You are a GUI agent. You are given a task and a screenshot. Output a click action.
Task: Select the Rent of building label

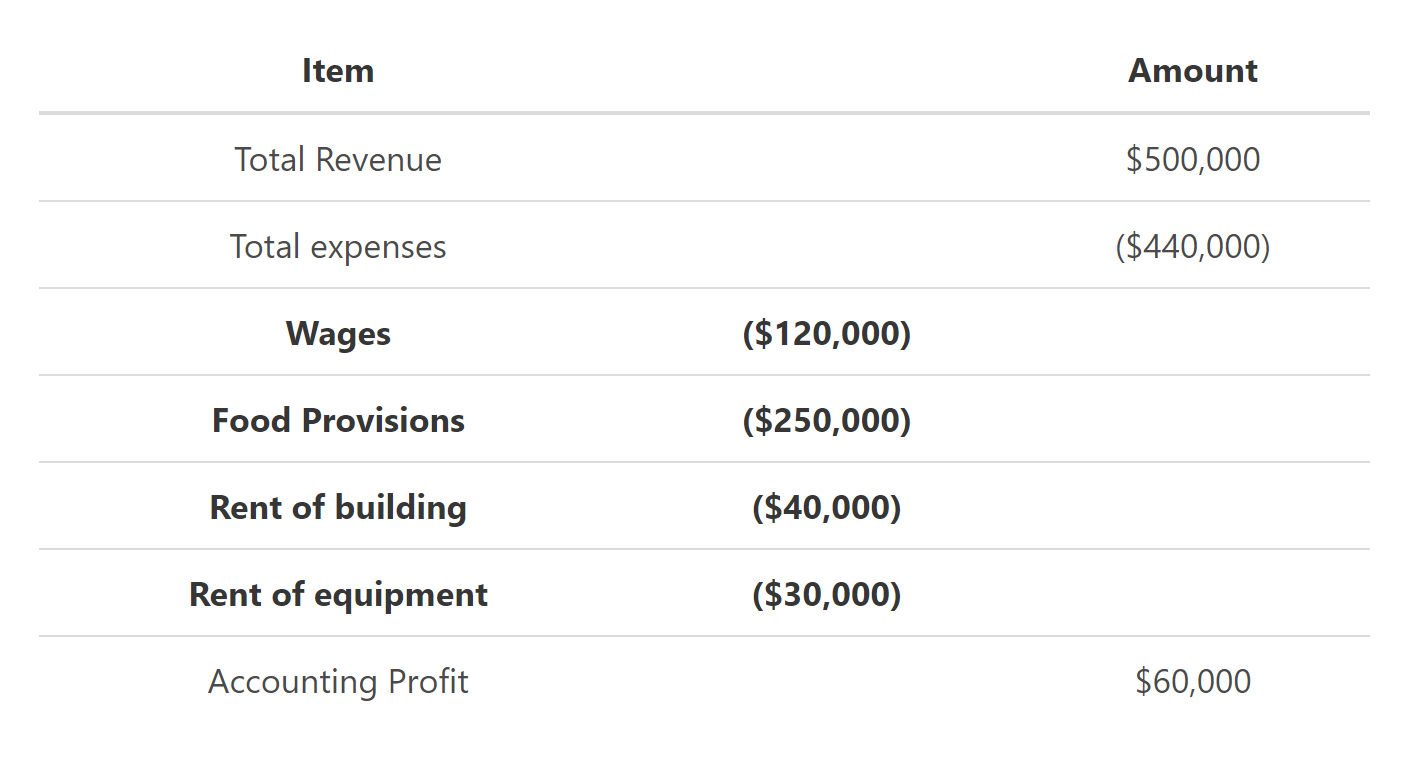pyautogui.click(x=338, y=508)
